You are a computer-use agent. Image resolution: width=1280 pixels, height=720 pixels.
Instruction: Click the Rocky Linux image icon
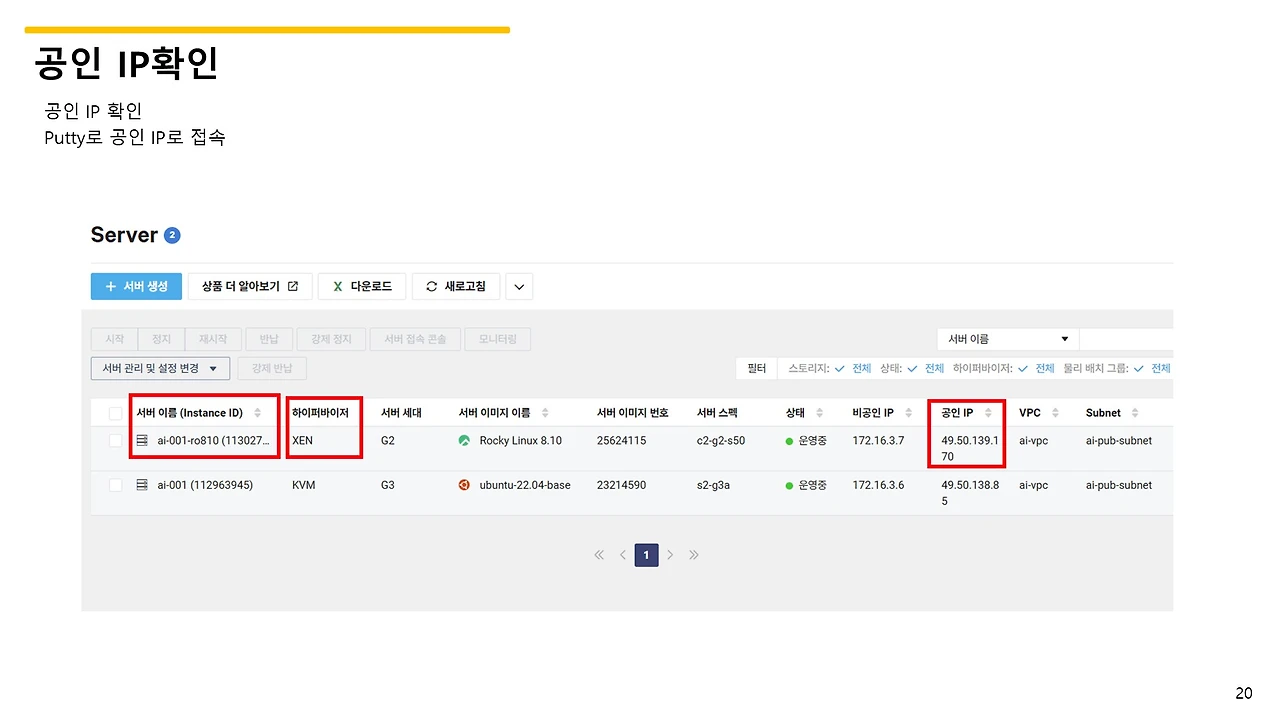[x=464, y=440]
